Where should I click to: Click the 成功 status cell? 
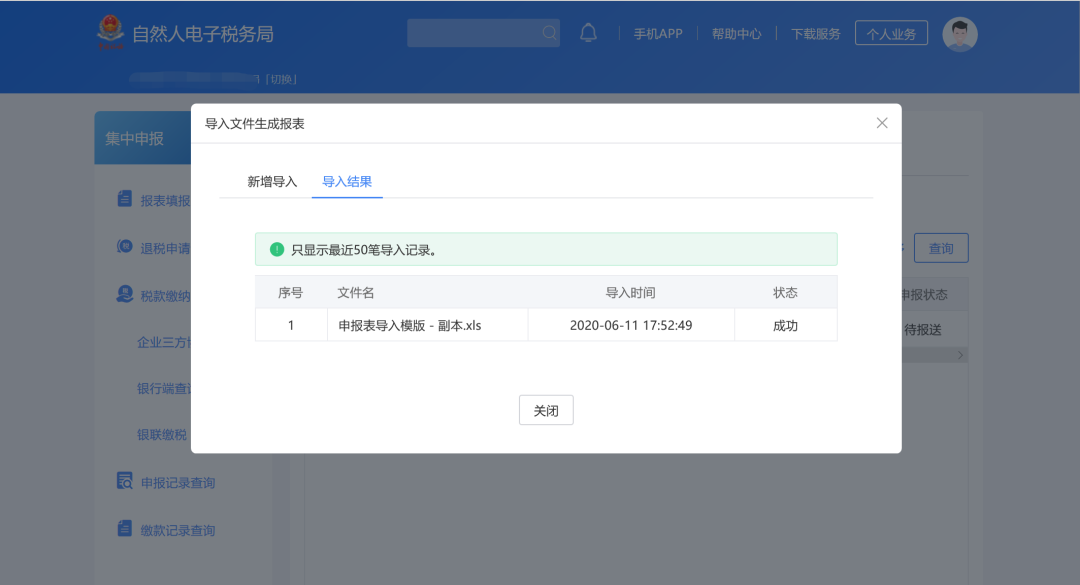(785, 326)
